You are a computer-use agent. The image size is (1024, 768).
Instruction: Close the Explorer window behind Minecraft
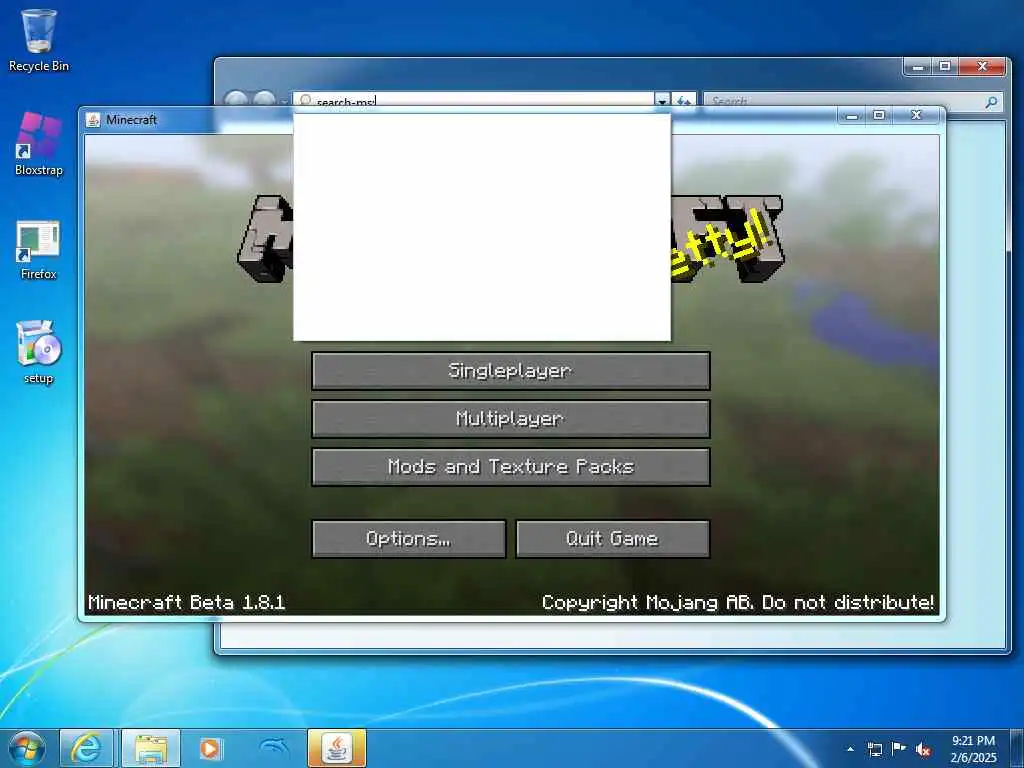pos(982,67)
